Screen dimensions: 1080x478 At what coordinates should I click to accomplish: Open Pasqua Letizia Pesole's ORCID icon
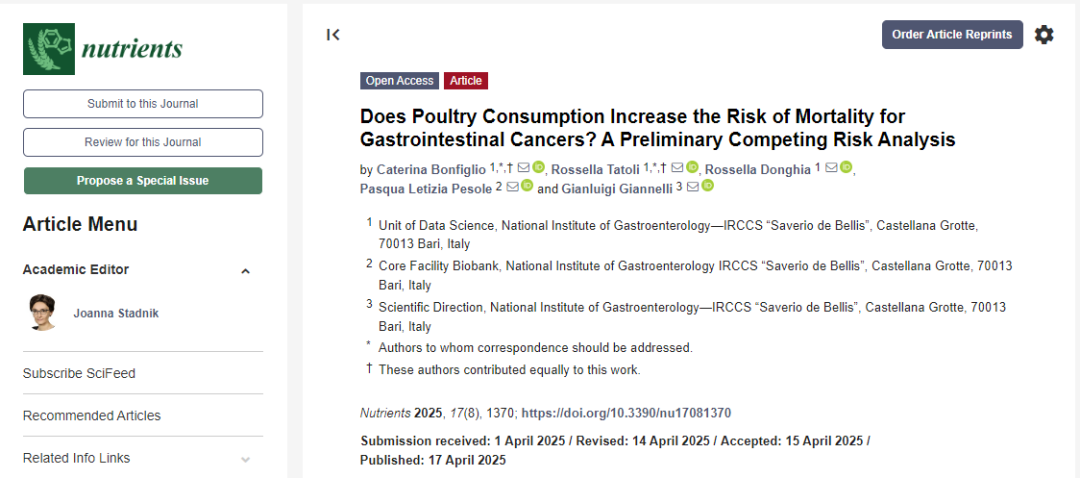coord(527,186)
